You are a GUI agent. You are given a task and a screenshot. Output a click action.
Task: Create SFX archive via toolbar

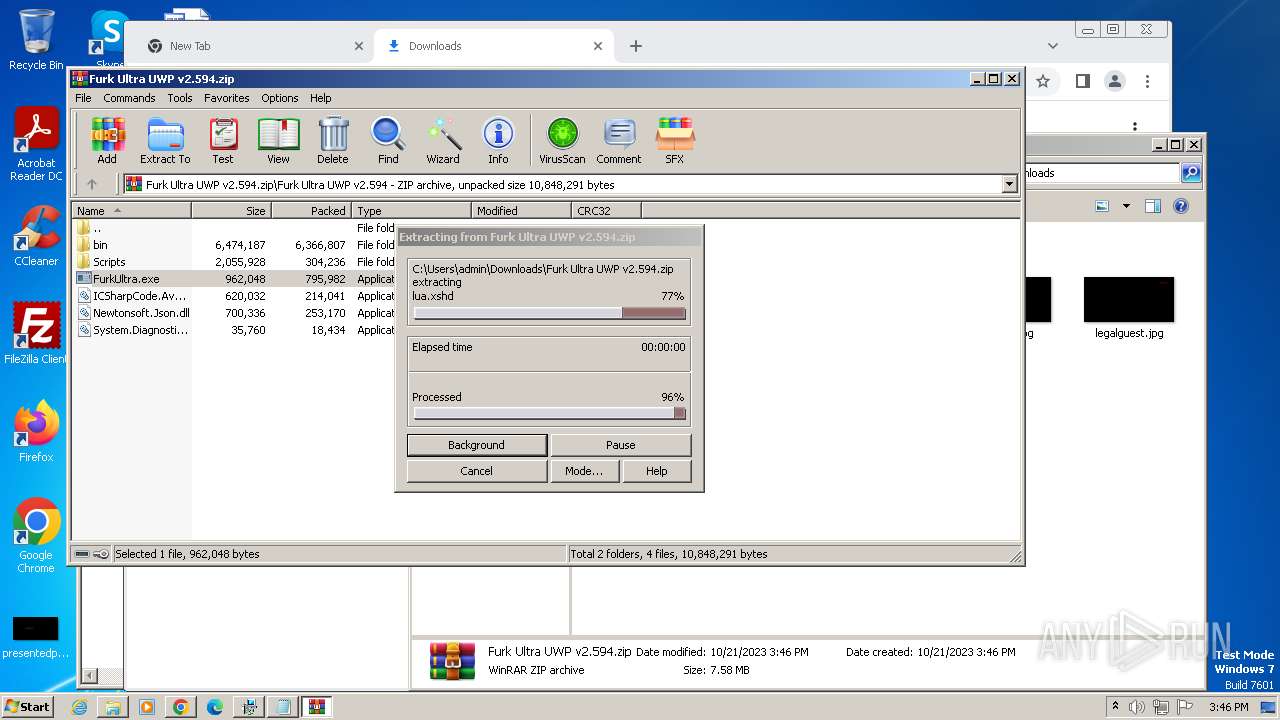675,141
